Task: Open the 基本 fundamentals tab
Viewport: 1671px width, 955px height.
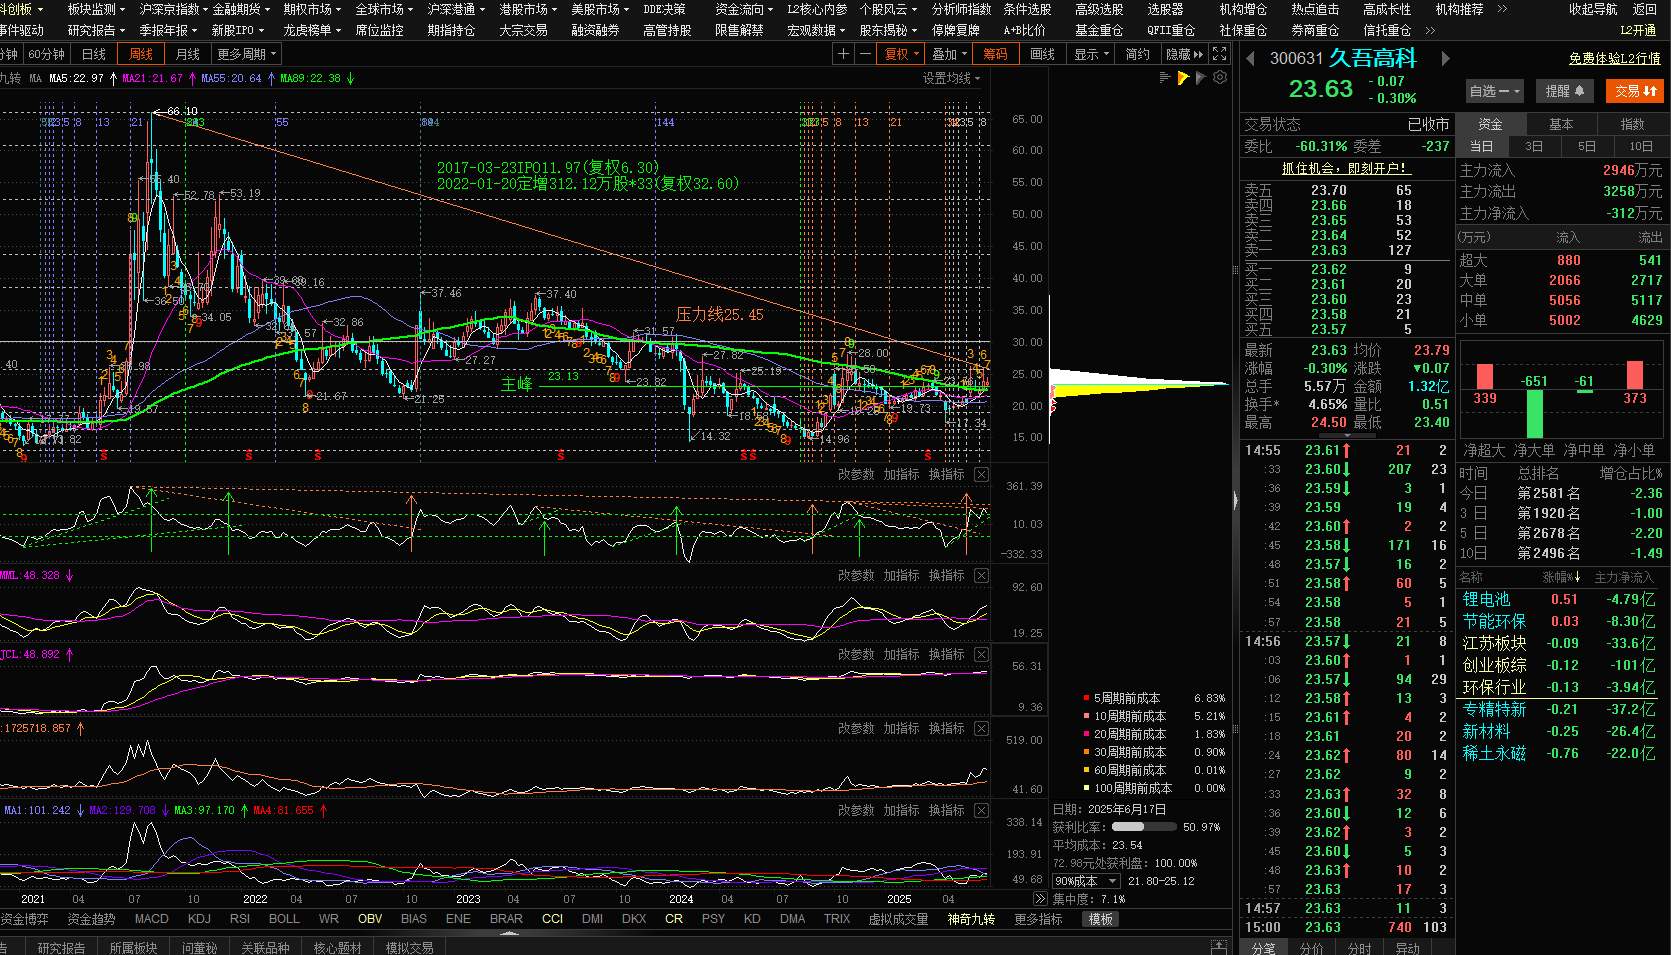Action: (1561, 124)
